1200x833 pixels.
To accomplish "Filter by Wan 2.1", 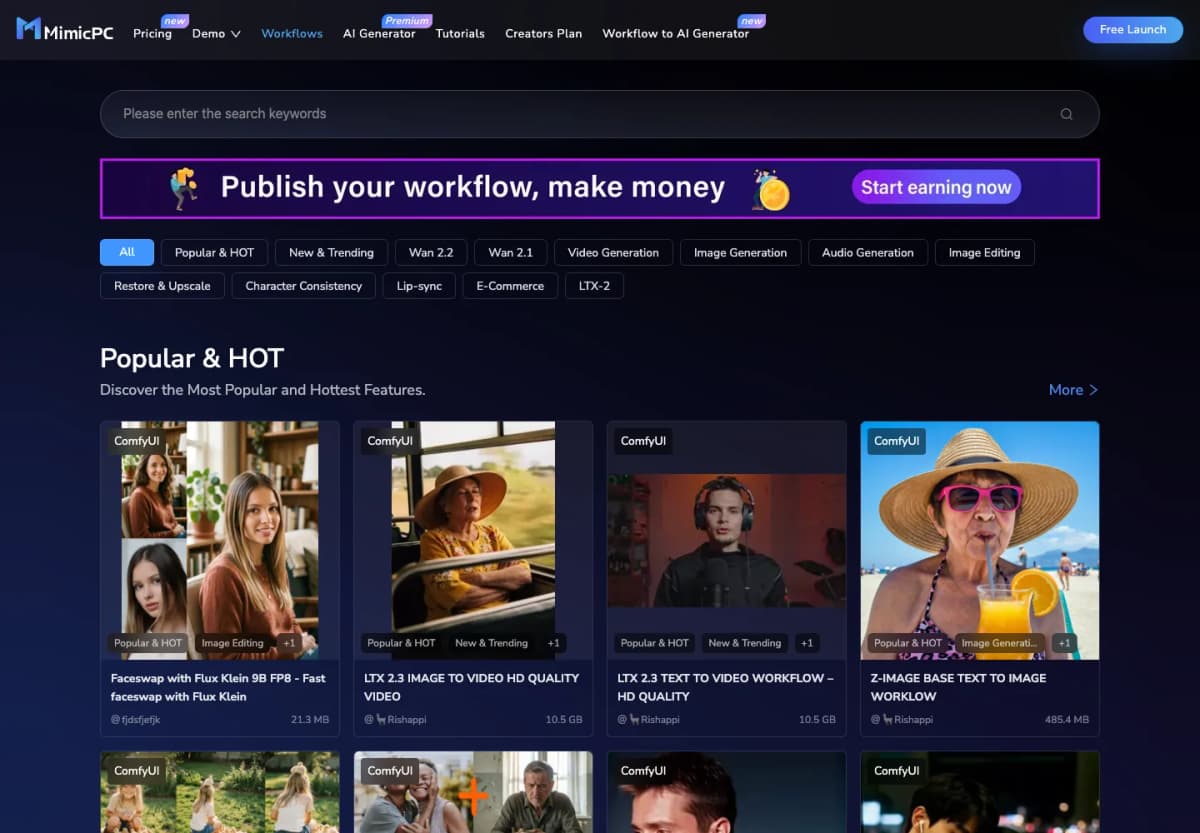I will pos(510,252).
